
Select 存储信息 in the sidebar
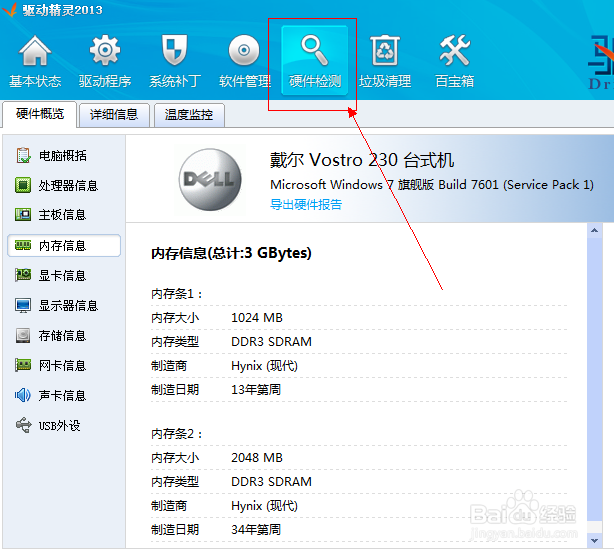coord(64,336)
